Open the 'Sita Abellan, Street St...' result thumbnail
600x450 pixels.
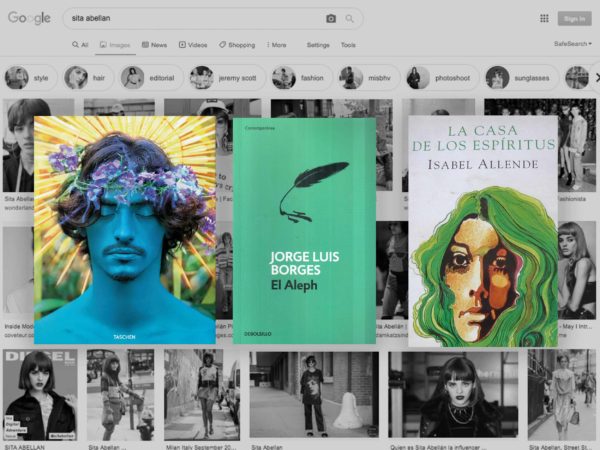click(561, 395)
